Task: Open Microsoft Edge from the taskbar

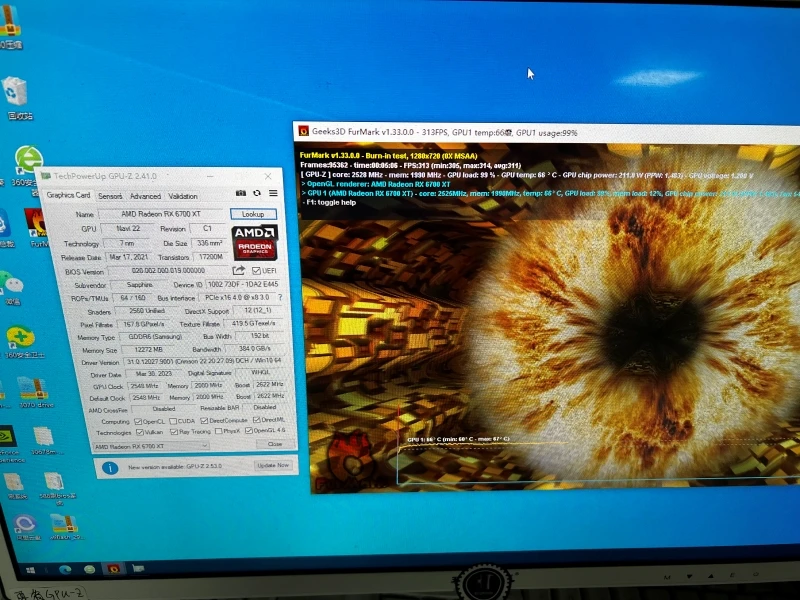Action: [x=65, y=569]
